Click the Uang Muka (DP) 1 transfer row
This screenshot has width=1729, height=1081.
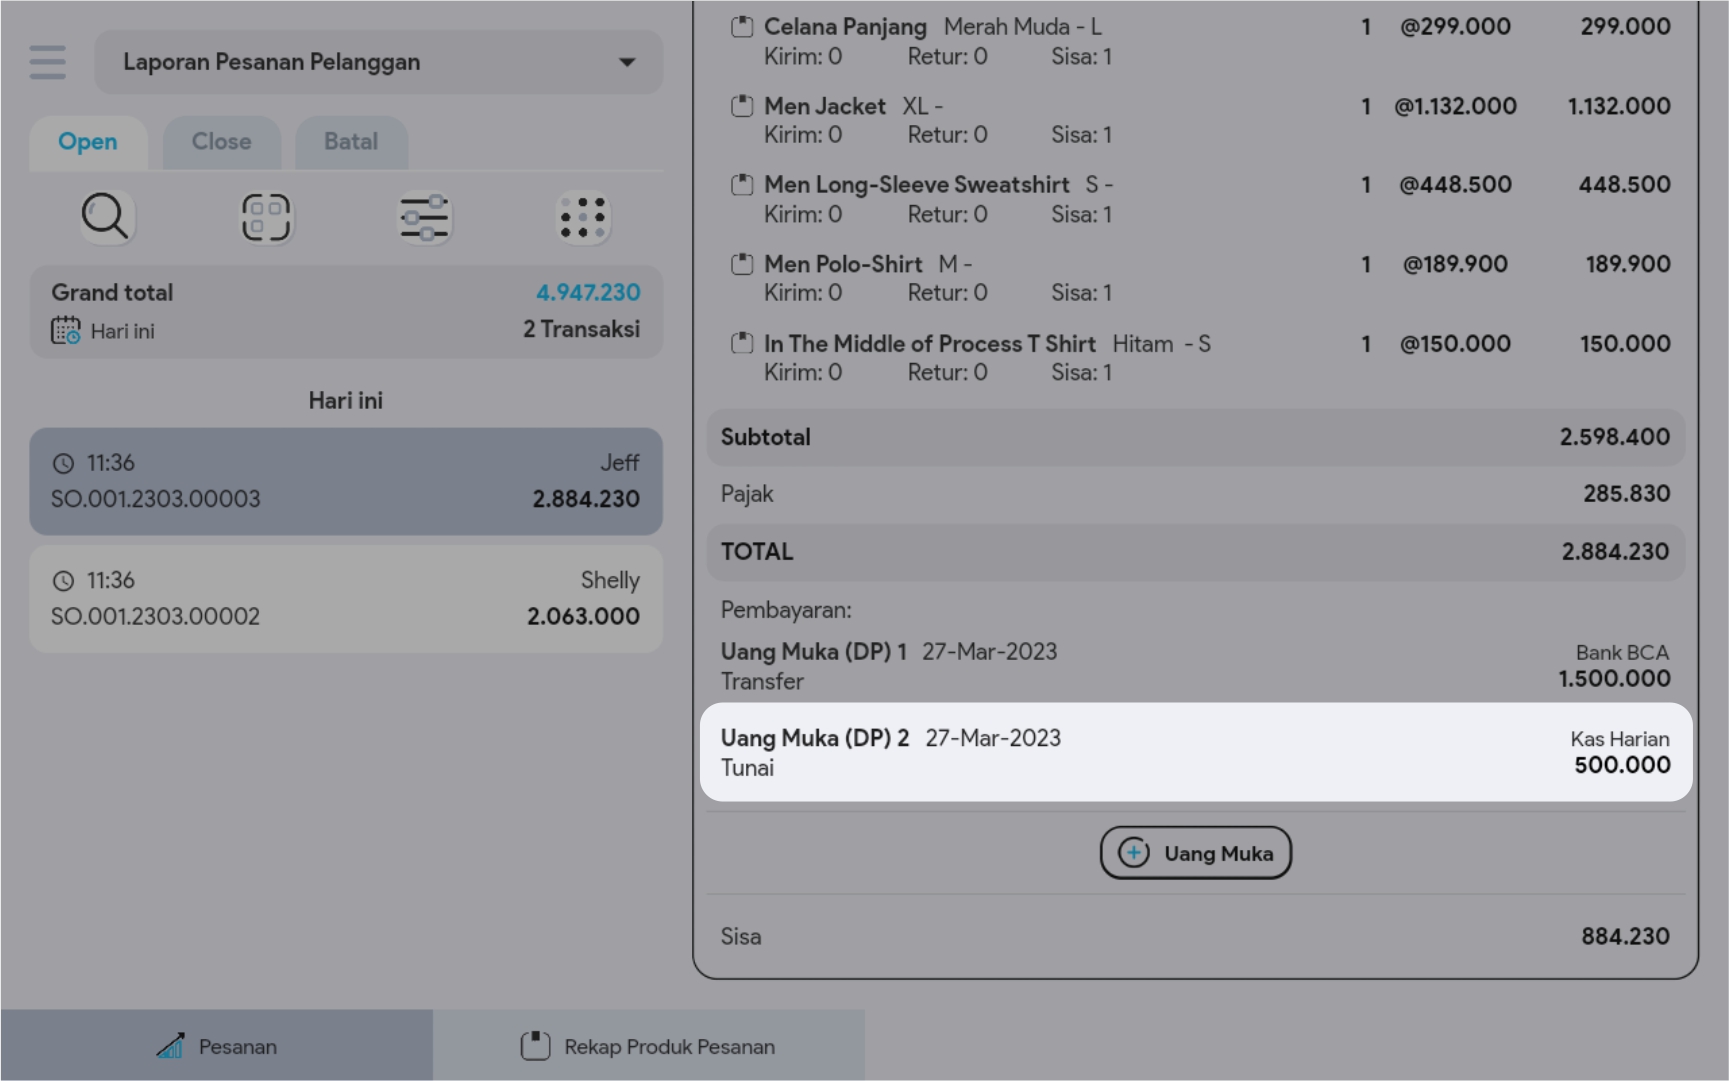1195,666
